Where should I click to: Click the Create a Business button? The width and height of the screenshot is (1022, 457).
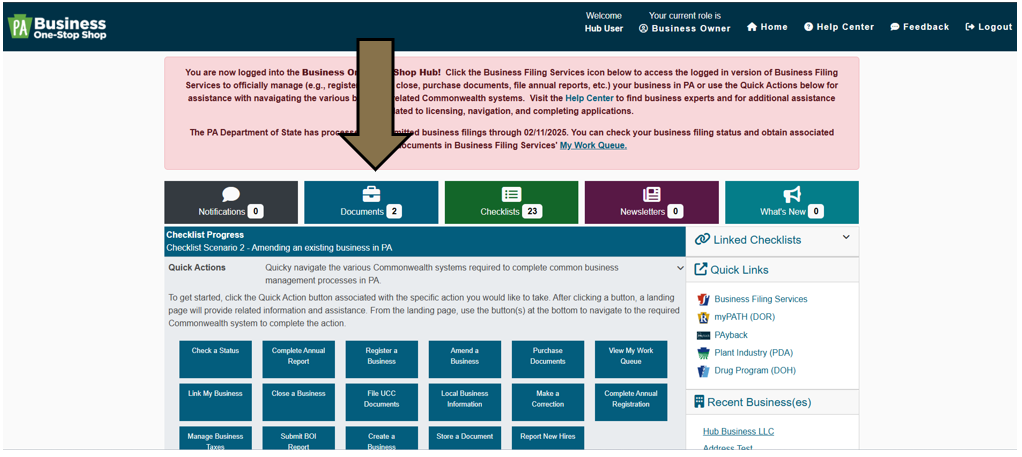click(x=381, y=438)
